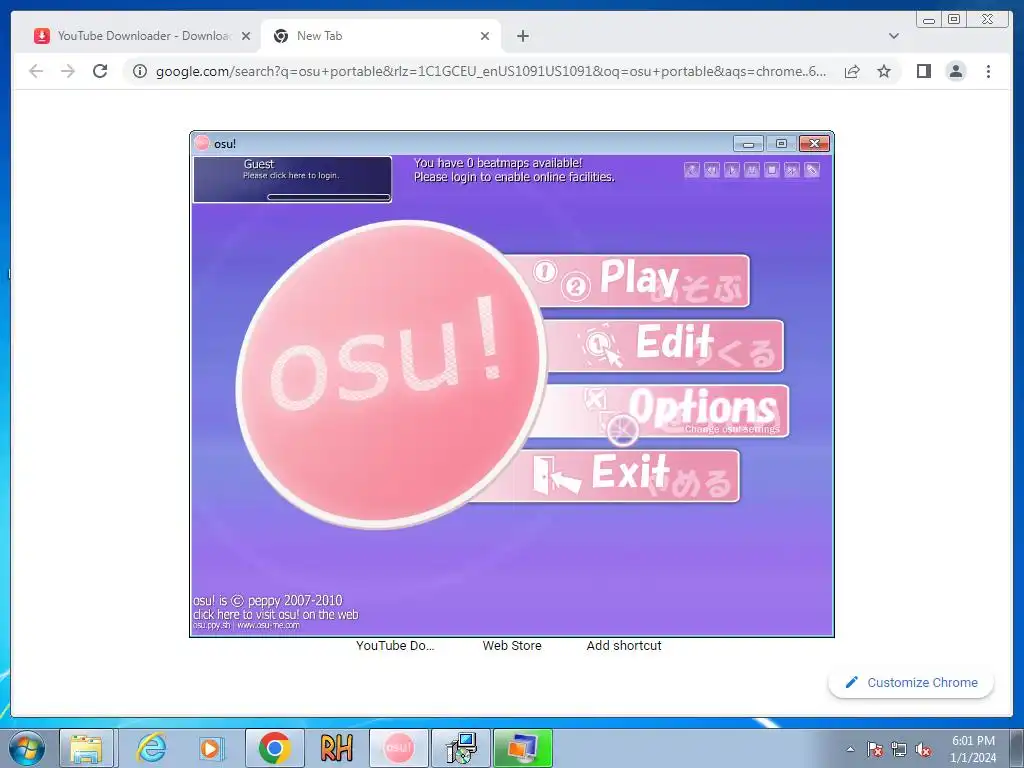Viewport: 1024px width, 768px height.
Task: Switch to the New Tab tab
Action: (x=380, y=36)
